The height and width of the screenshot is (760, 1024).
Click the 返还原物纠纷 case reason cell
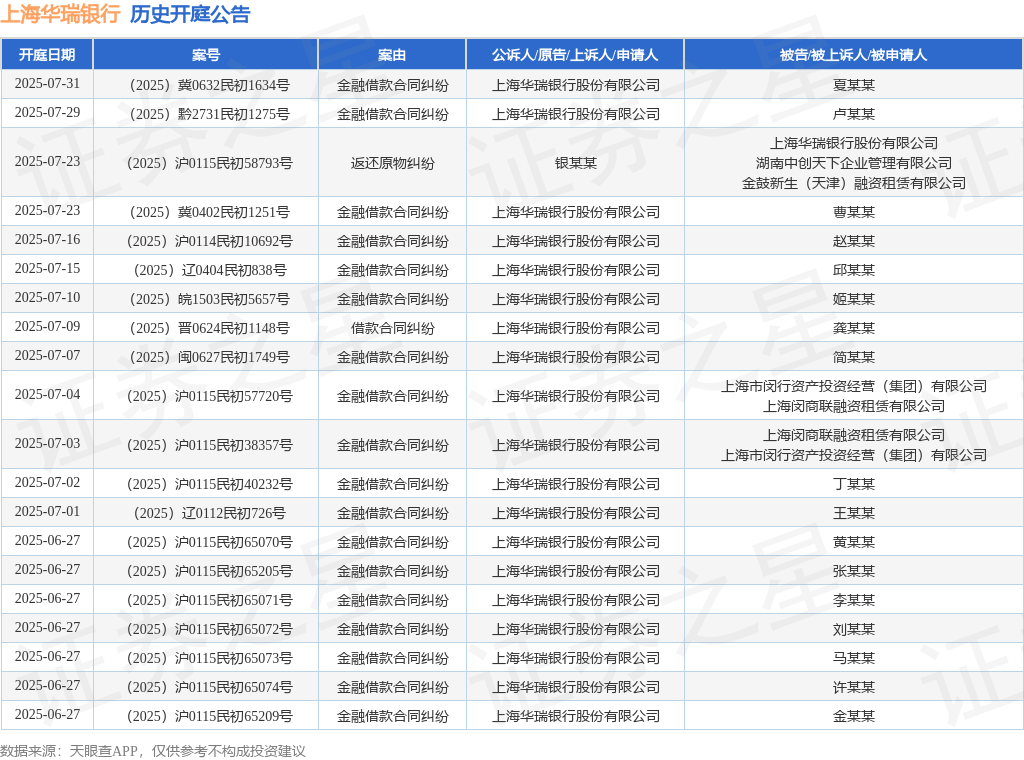(392, 163)
